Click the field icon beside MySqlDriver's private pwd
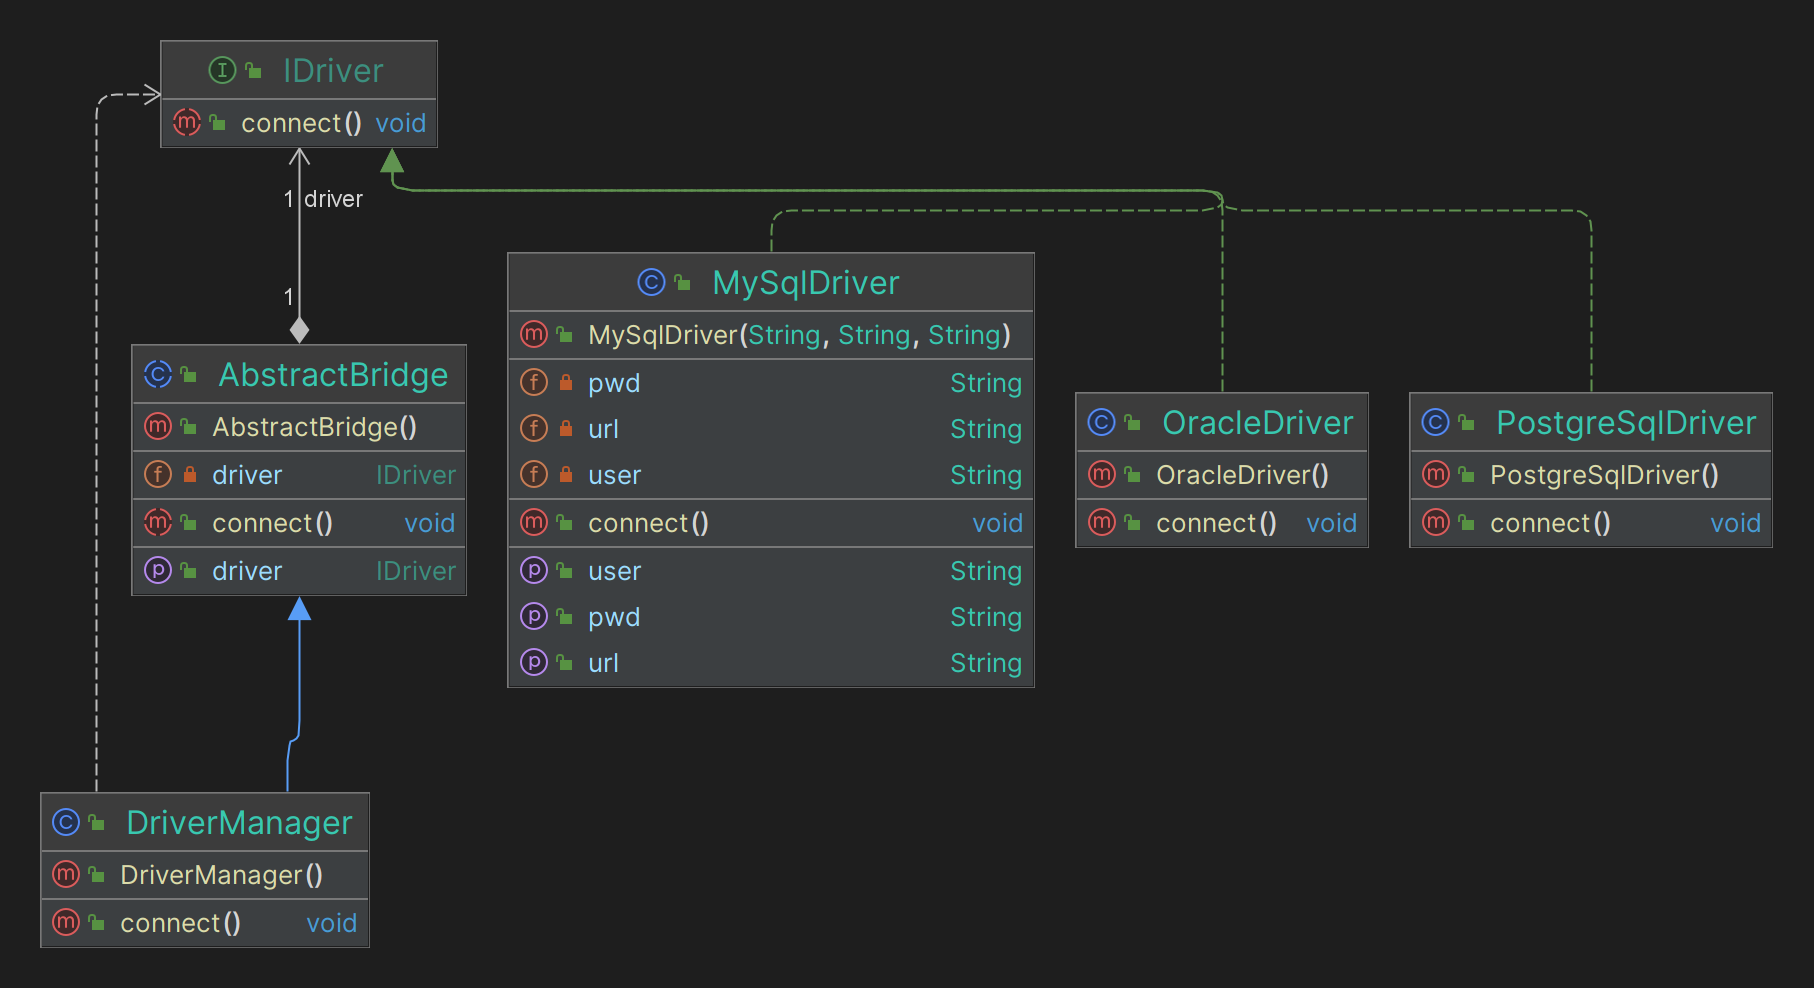The width and height of the screenshot is (1814, 988). coord(534,383)
